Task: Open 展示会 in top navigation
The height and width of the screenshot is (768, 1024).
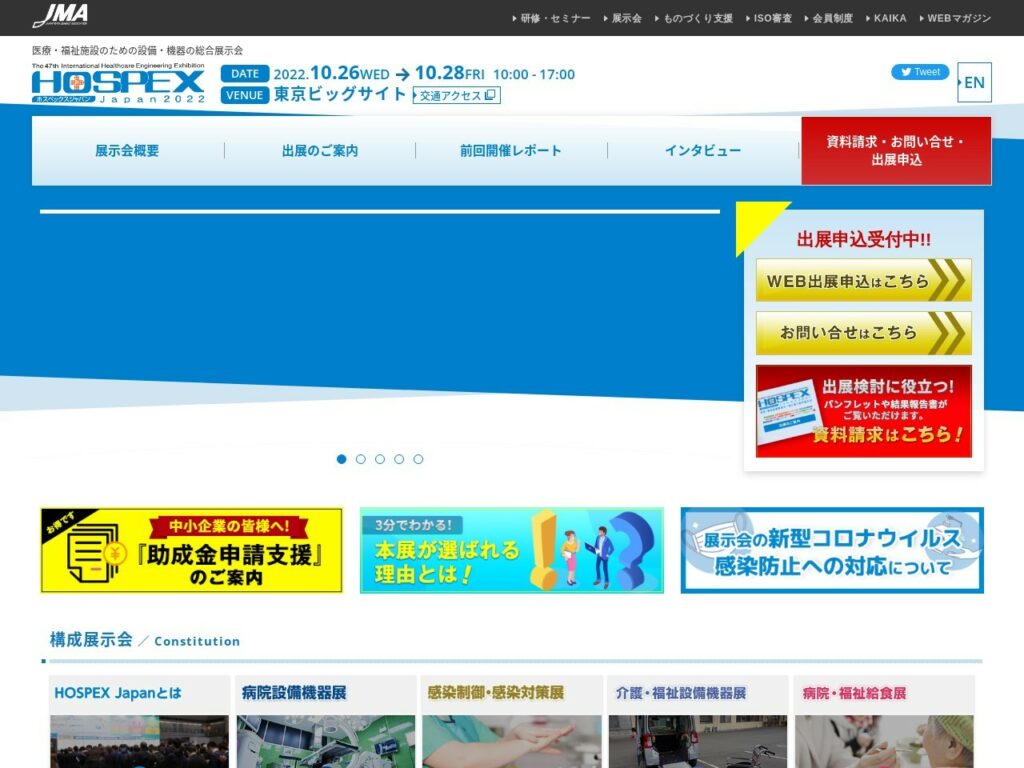Action: tap(623, 18)
